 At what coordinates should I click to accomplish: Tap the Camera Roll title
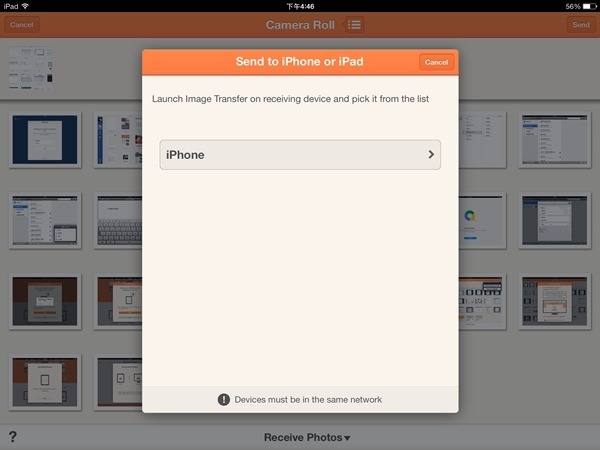coord(300,25)
